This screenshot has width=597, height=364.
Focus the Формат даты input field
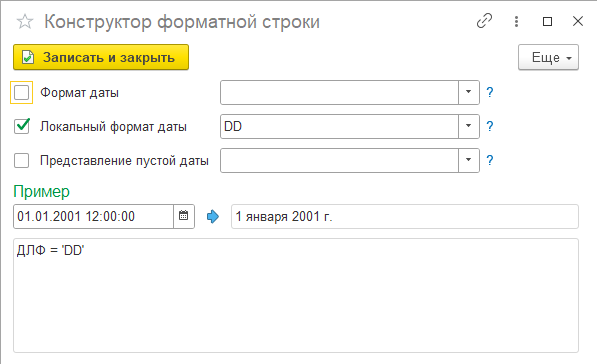[x=339, y=92]
